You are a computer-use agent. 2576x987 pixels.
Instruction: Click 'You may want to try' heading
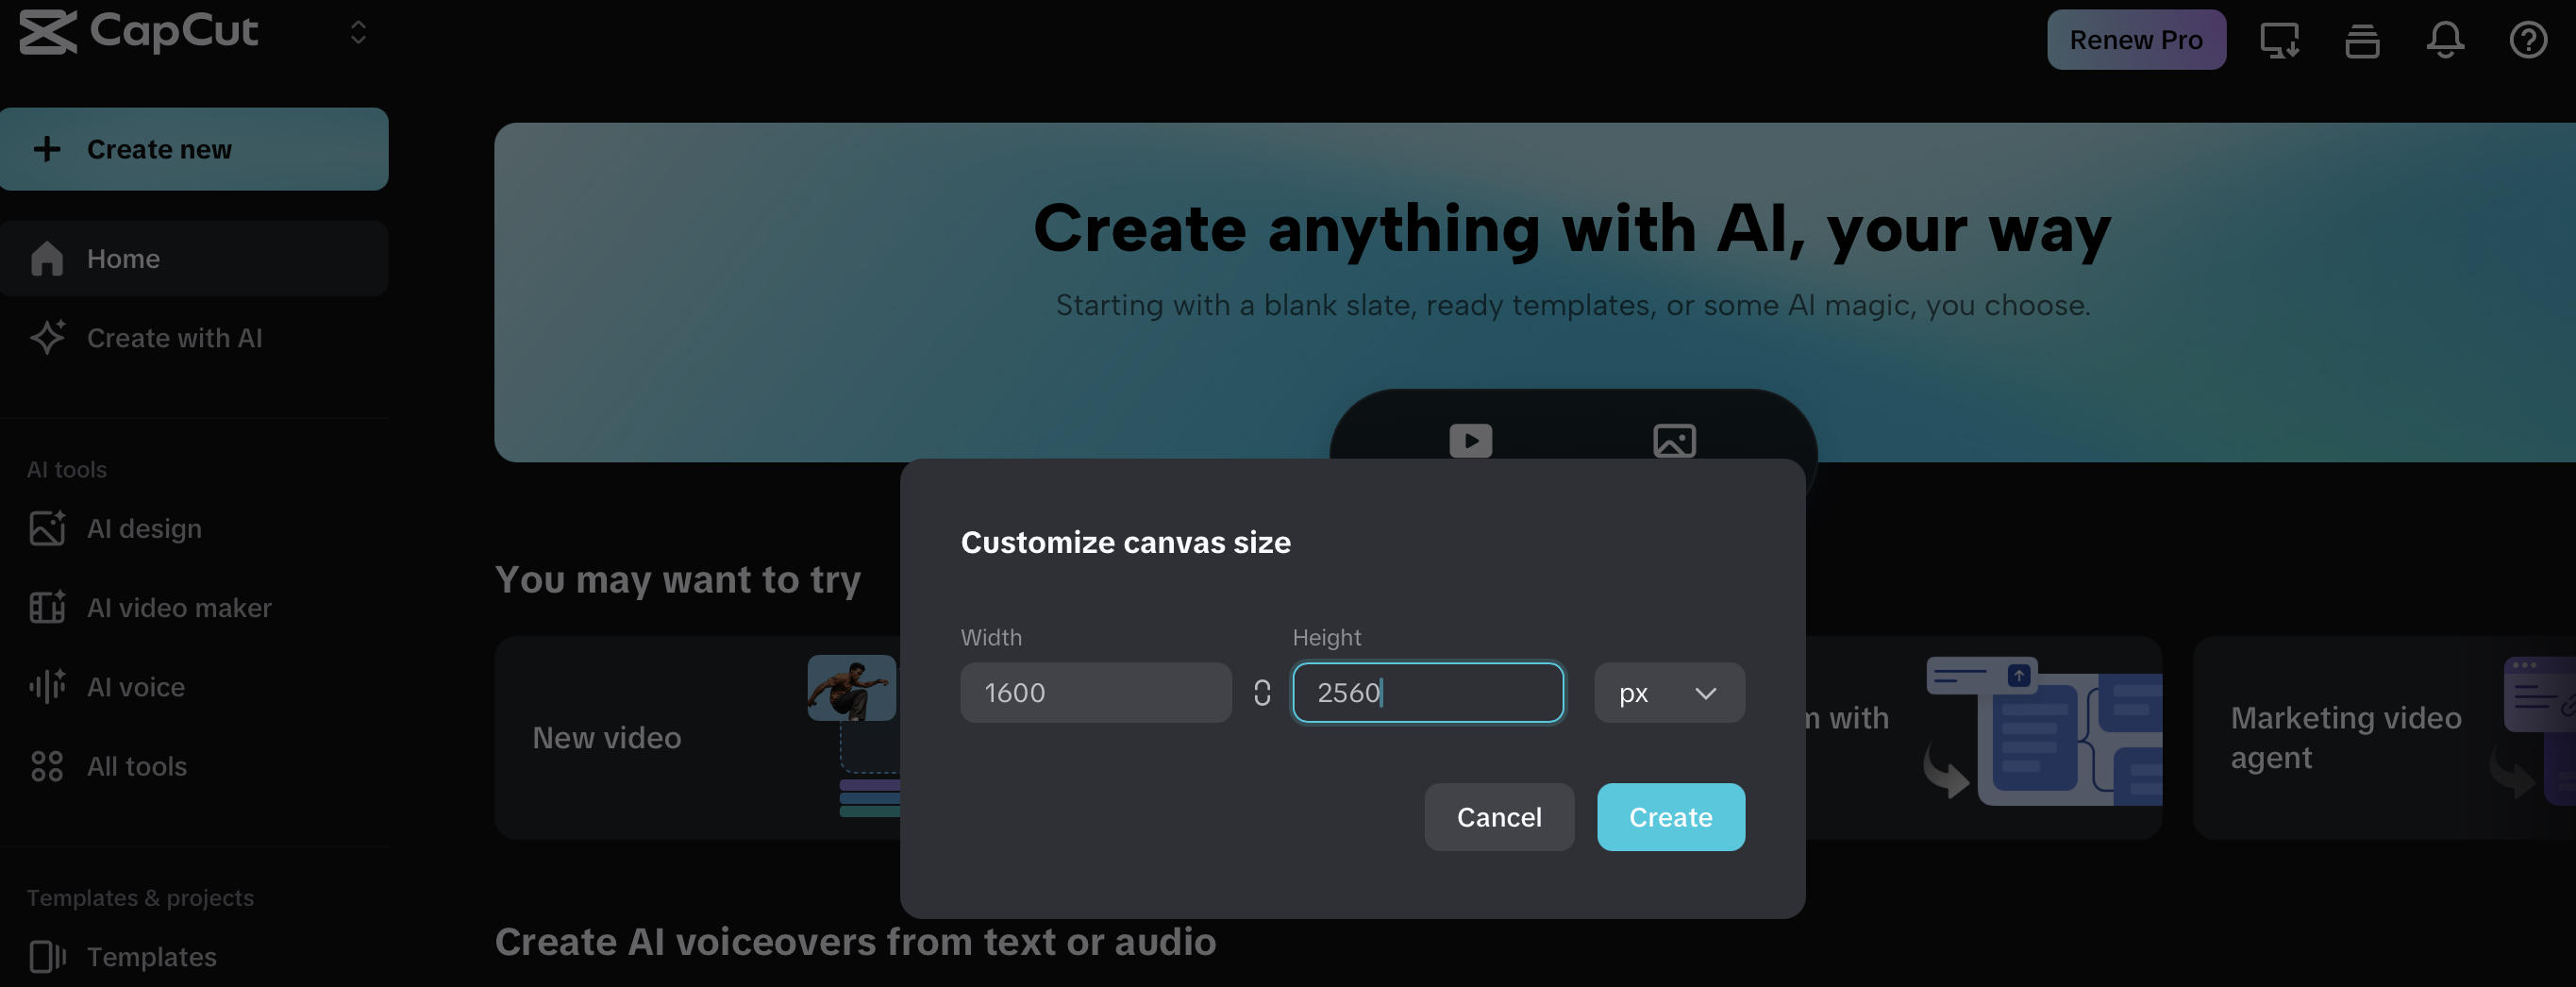point(677,580)
